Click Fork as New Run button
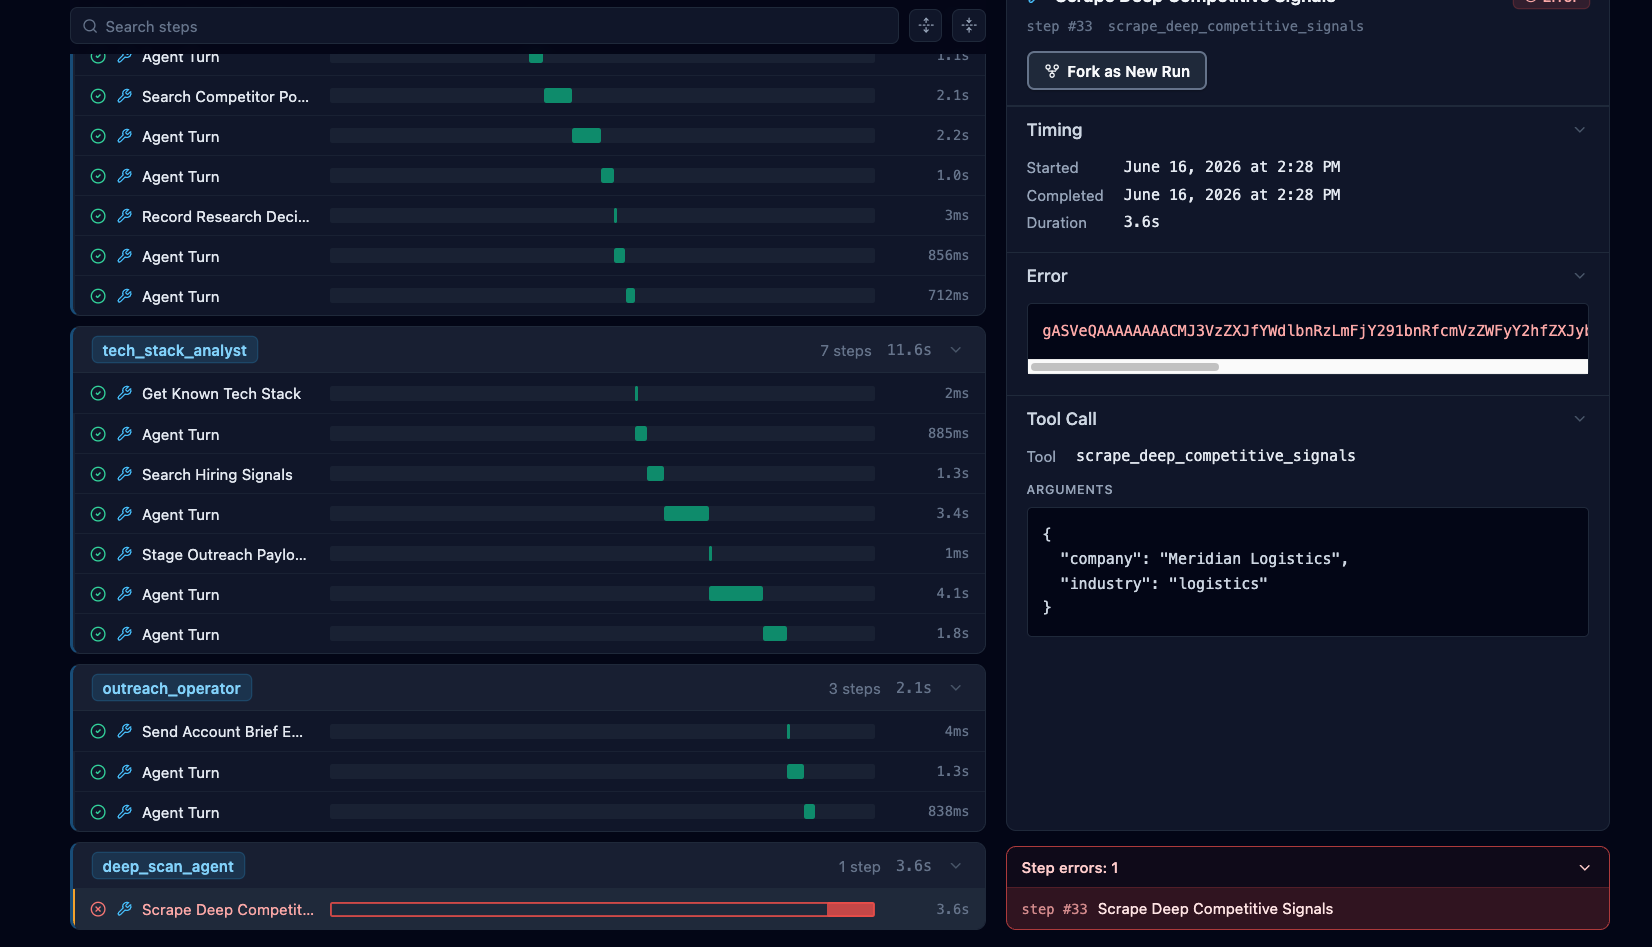Image resolution: width=1652 pixels, height=947 pixels. click(1116, 71)
